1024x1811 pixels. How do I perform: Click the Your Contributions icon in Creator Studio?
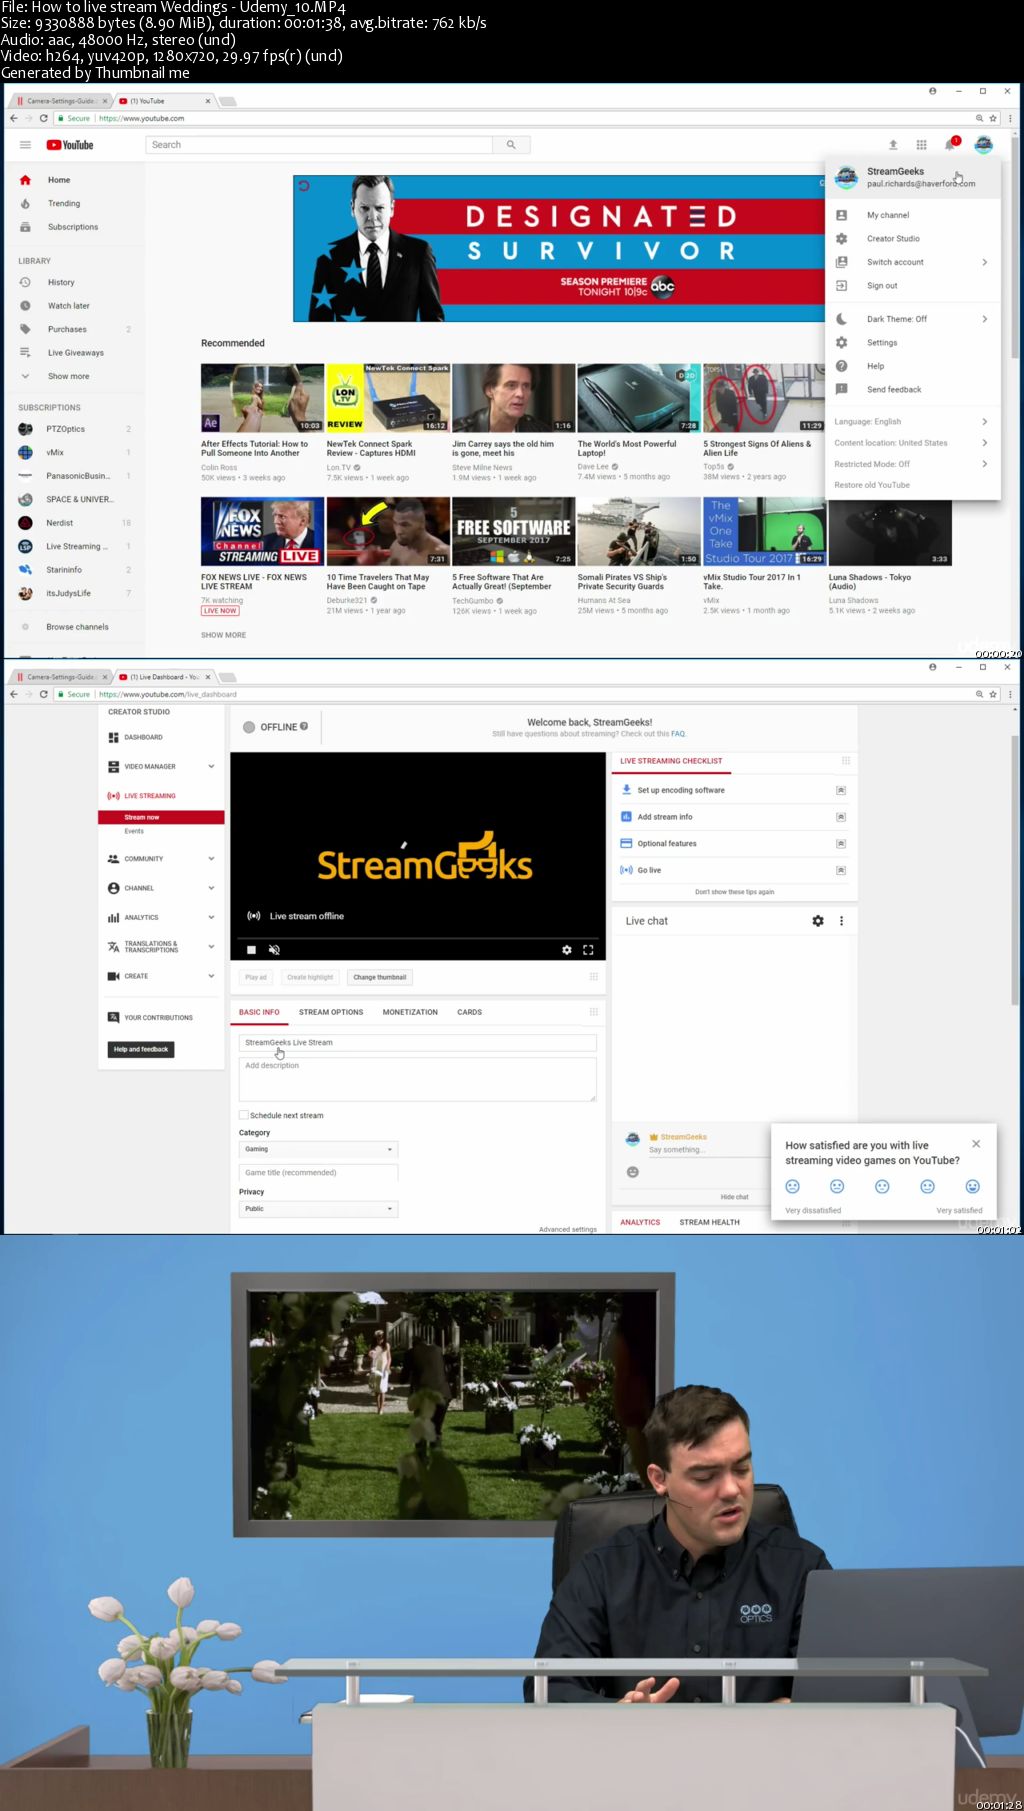[113, 1017]
